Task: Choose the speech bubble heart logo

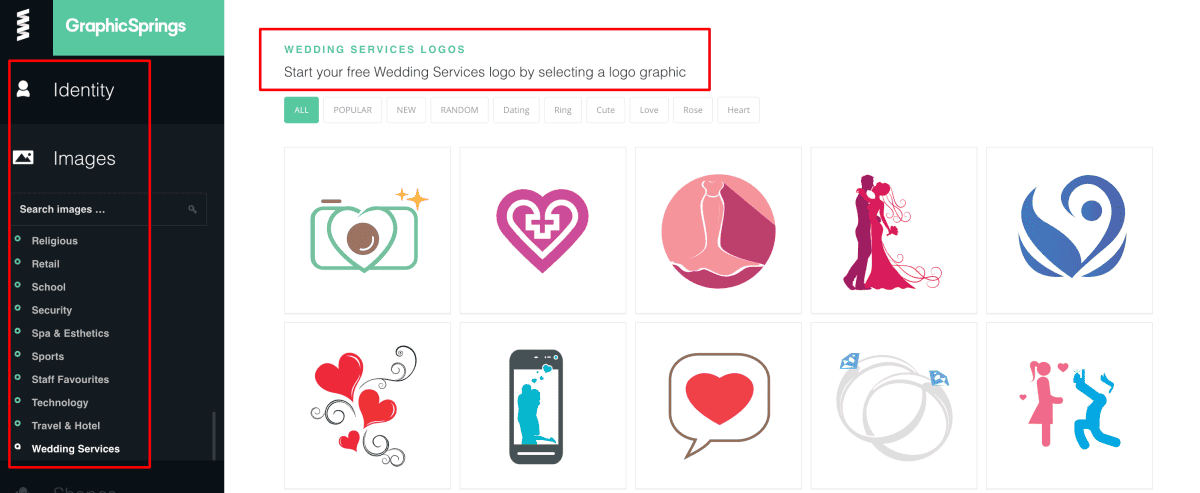Action: [x=718, y=405]
